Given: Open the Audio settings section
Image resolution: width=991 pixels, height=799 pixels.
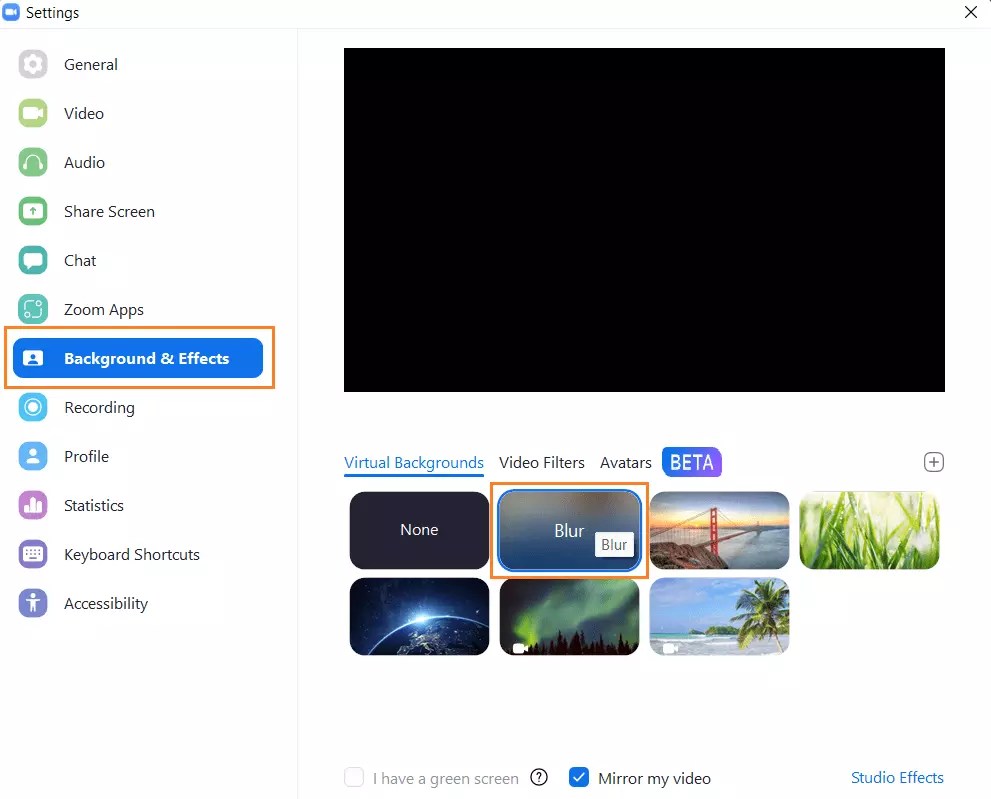Looking at the screenshot, I should [83, 162].
